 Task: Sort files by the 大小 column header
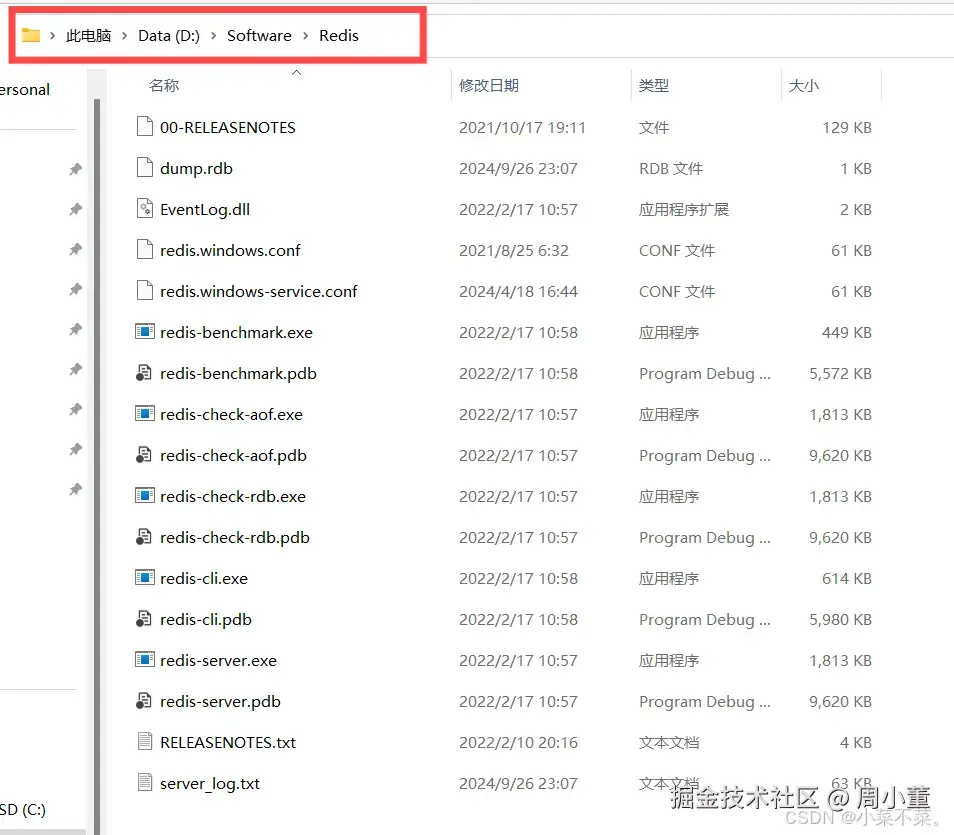click(x=804, y=85)
